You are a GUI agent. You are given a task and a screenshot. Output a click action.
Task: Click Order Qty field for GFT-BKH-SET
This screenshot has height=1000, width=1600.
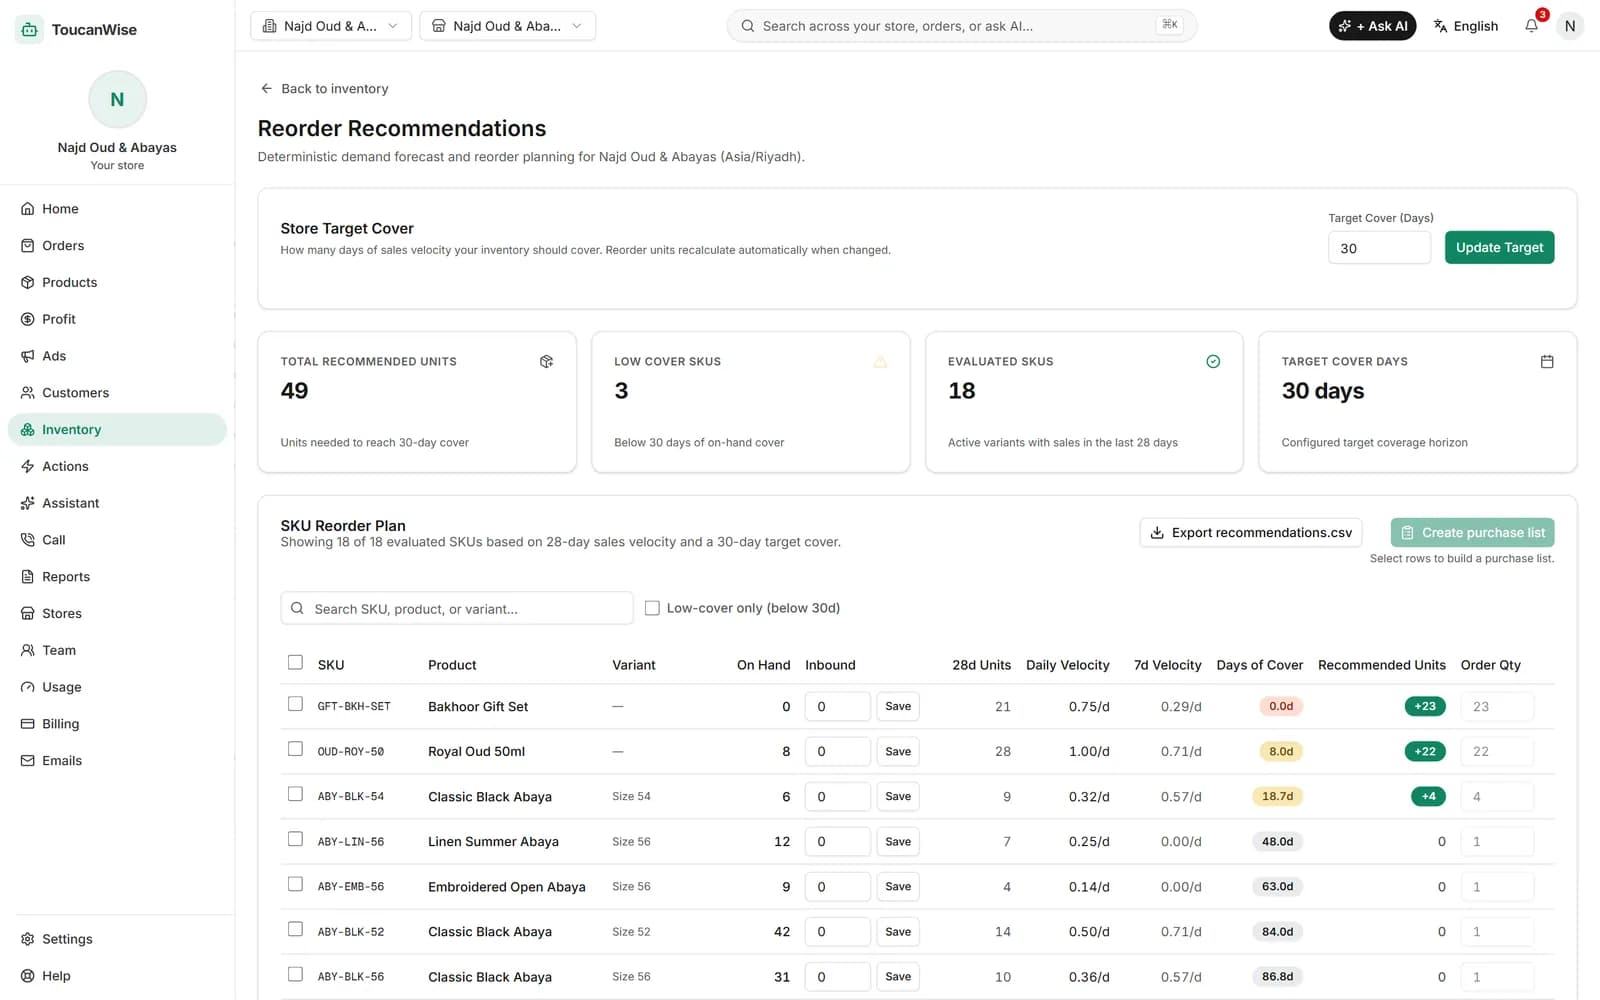point(1496,706)
